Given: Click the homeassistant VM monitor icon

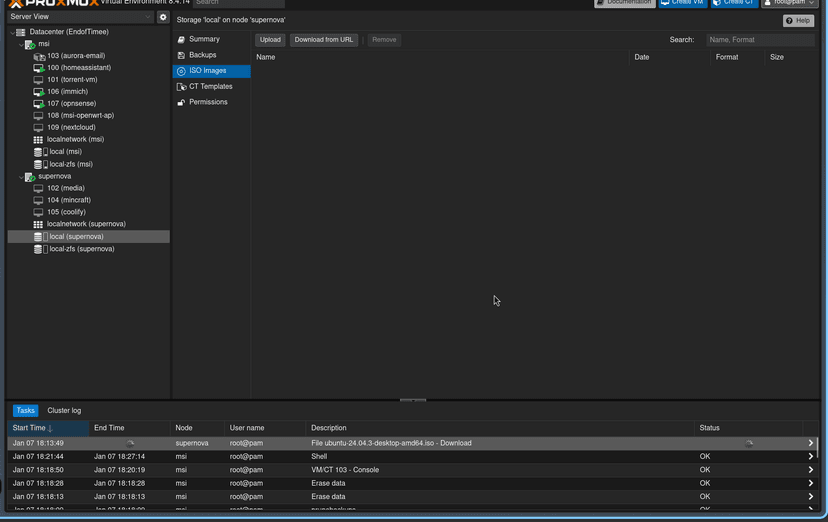Looking at the screenshot, I should [x=39, y=68].
